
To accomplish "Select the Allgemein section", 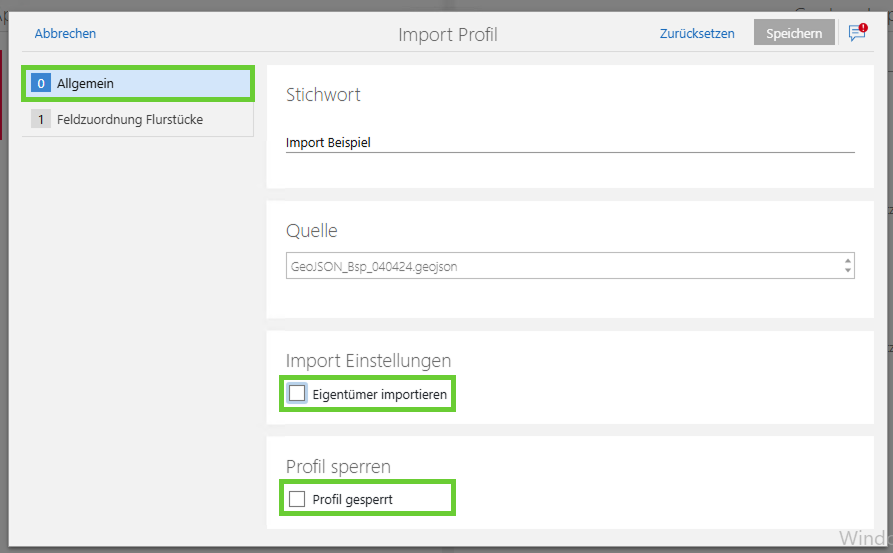I will [x=138, y=84].
